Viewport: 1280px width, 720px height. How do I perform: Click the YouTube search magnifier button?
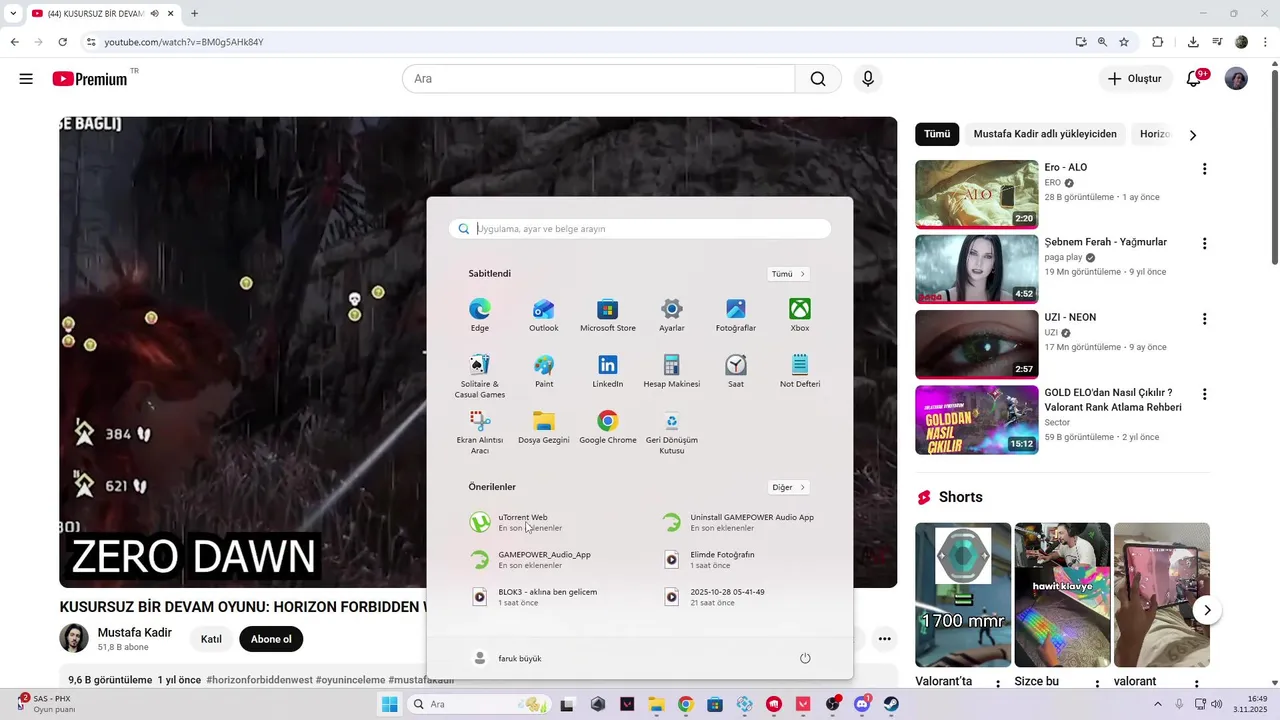[818, 79]
